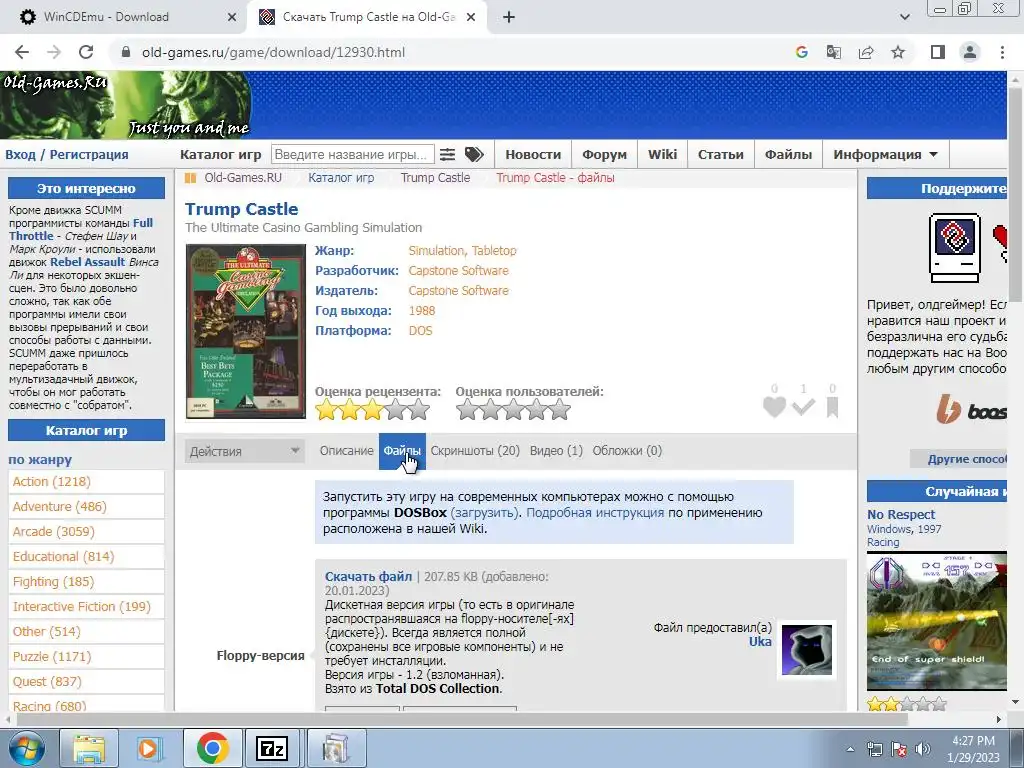The image size is (1024, 768).
Task: Open the Действия dropdown
Action: 244,451
